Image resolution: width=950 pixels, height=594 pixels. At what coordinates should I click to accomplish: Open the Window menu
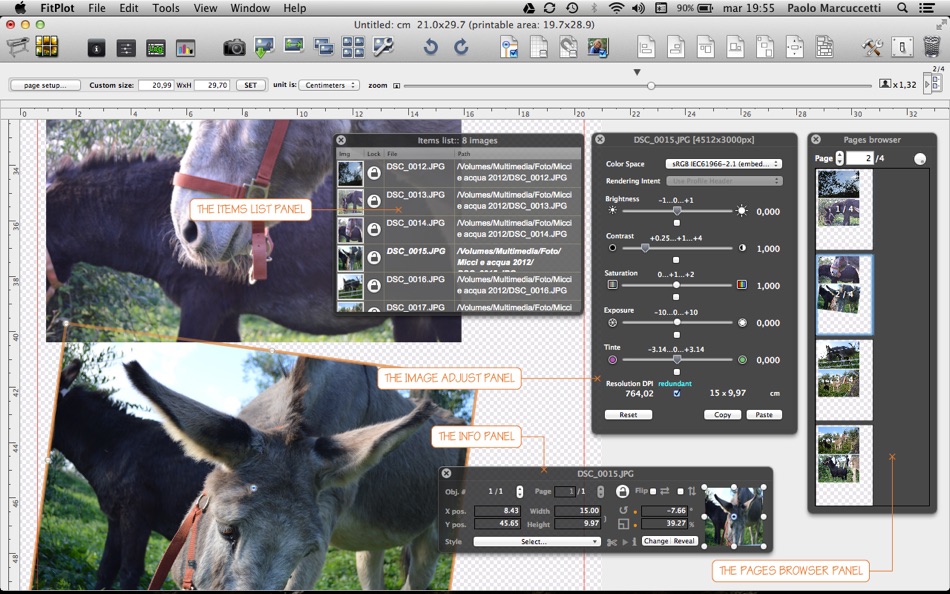[x=249, y=8]
